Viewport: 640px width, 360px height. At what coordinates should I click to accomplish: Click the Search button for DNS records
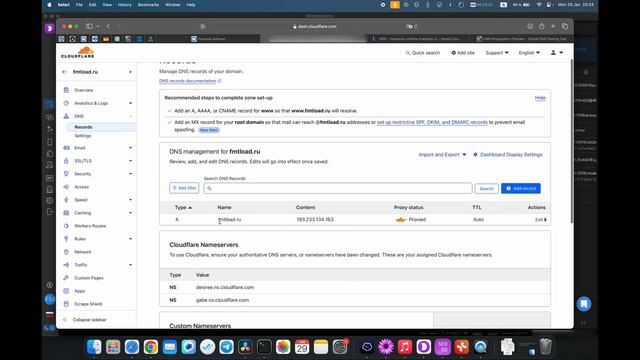click(x=487, y=189)
